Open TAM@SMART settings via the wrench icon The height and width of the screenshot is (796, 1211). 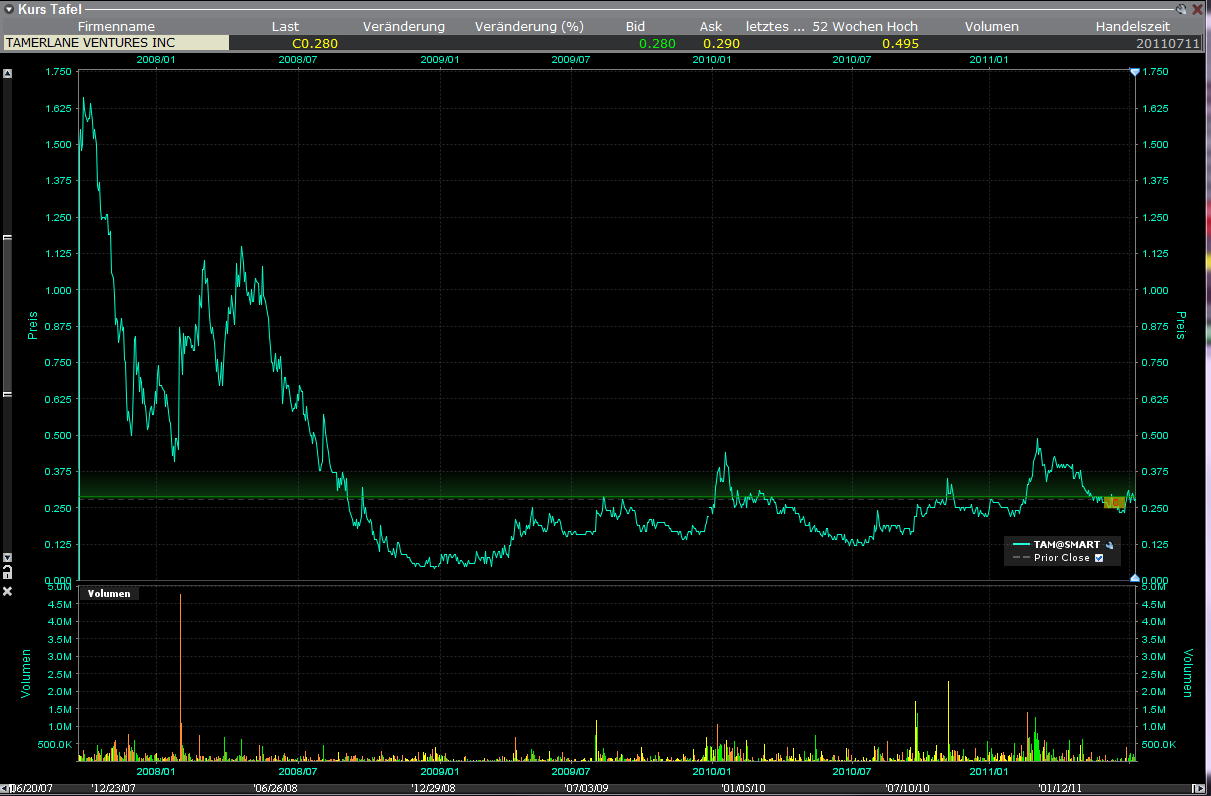(1109, 545)
